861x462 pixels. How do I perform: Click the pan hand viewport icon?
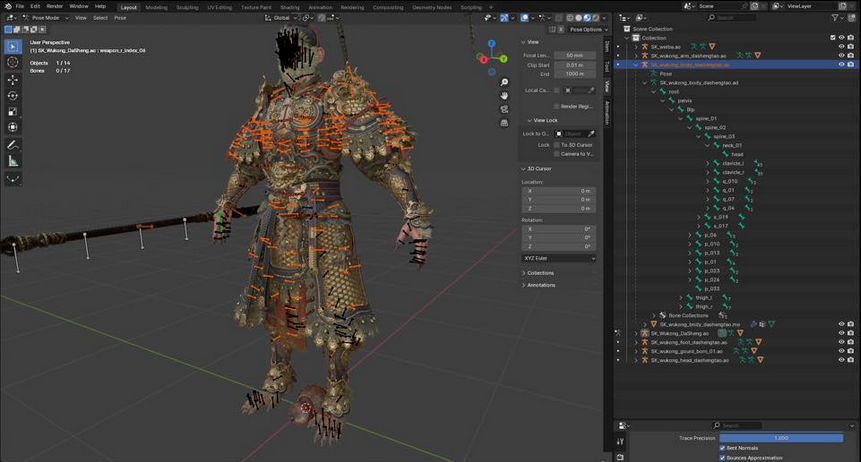point(505,97)
